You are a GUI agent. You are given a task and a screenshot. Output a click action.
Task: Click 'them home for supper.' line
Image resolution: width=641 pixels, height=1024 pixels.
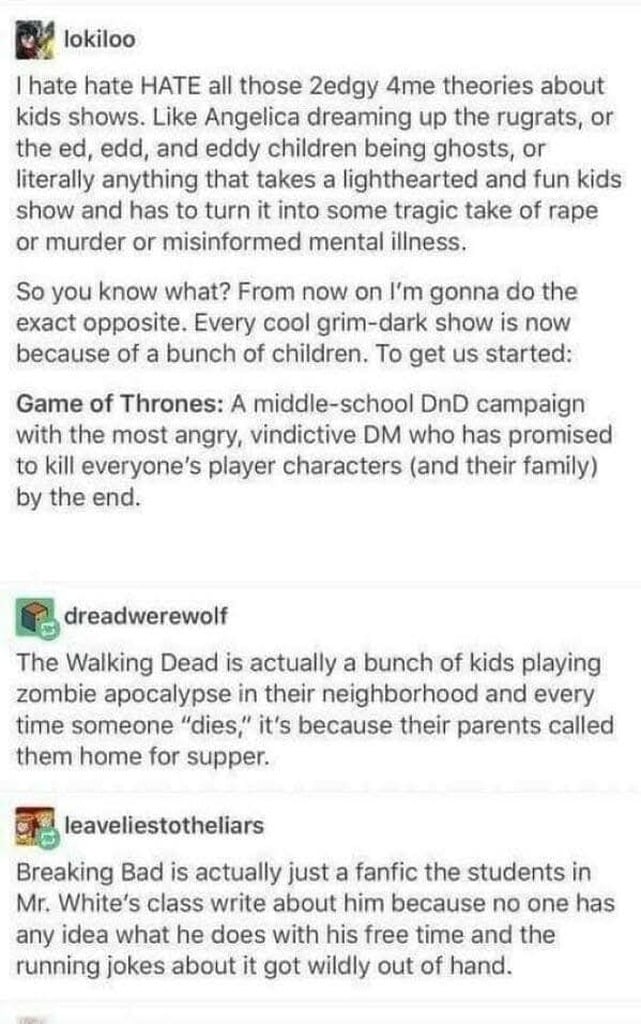click(x=142, y=756)
